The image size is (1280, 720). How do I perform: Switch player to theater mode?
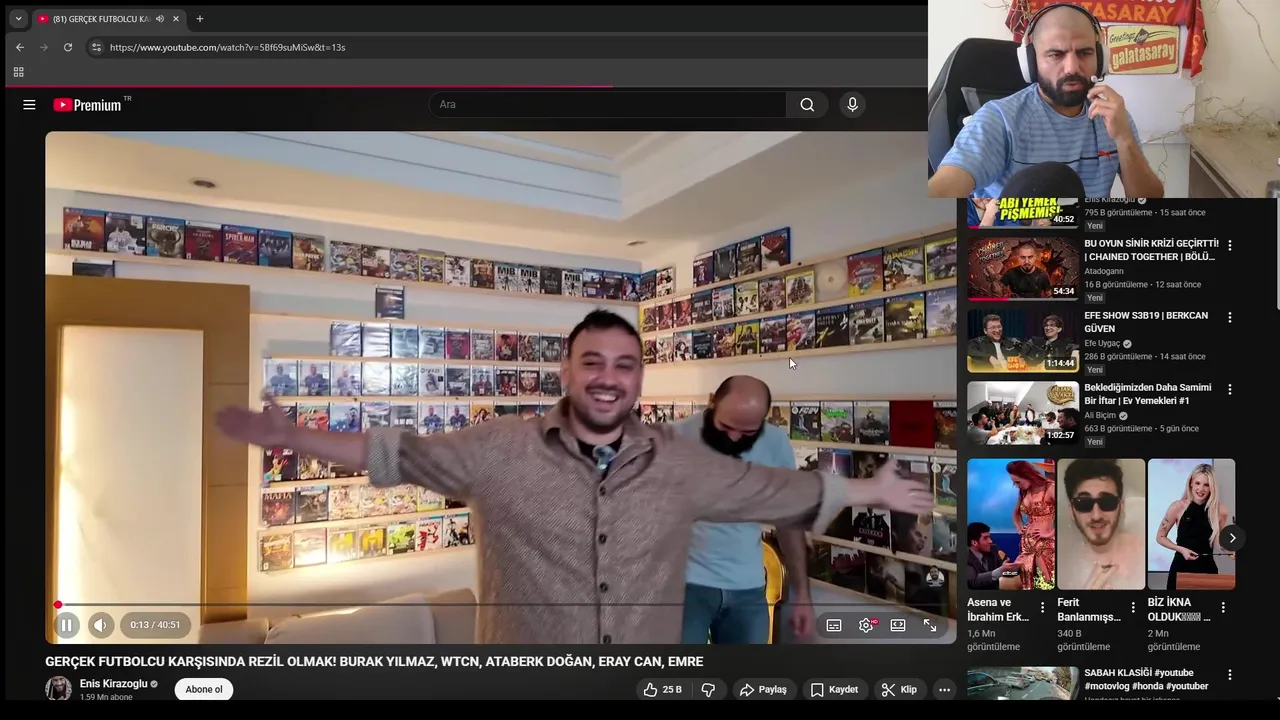pyautogui.click(x=898, y=625)
